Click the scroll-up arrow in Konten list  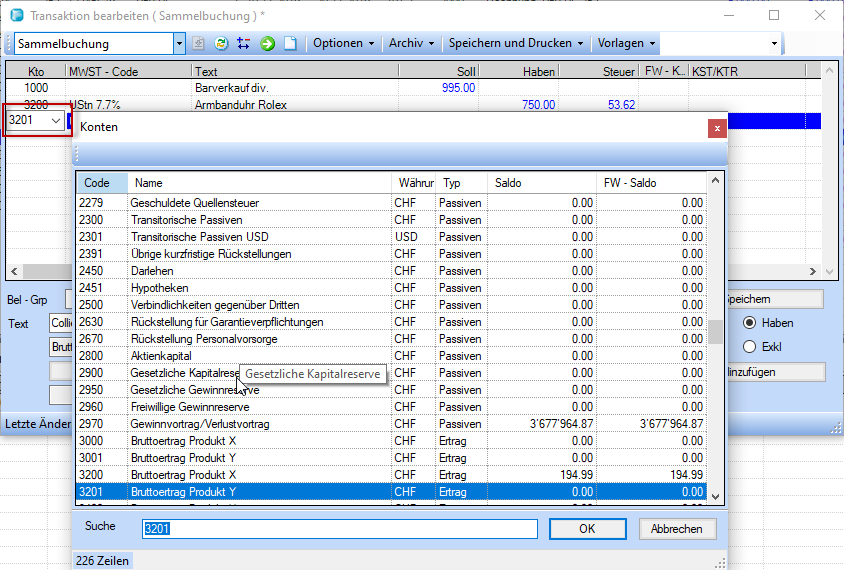[x=714, y=182]
